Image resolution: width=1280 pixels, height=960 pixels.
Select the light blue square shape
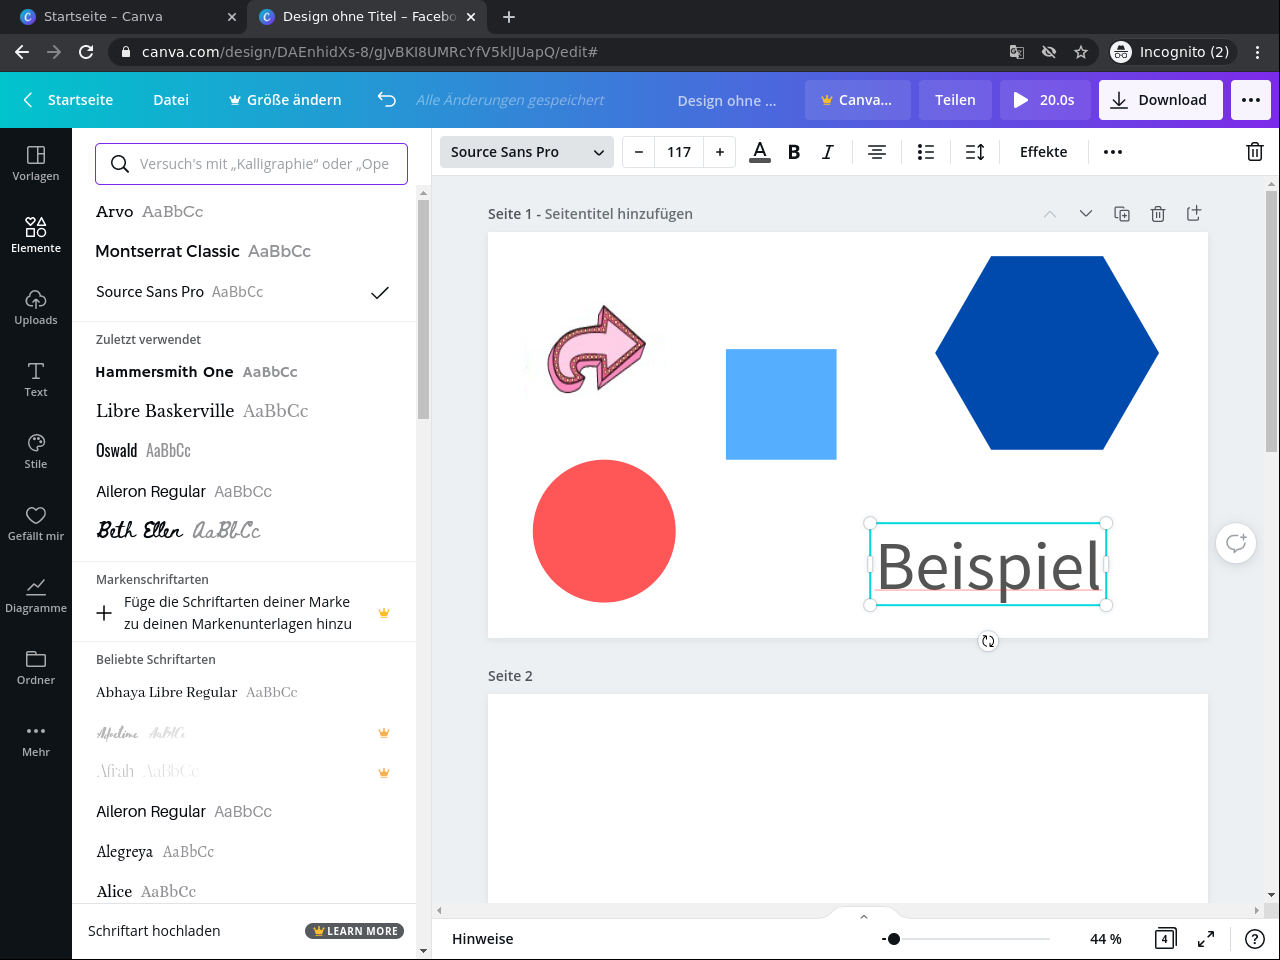point(781,404)
